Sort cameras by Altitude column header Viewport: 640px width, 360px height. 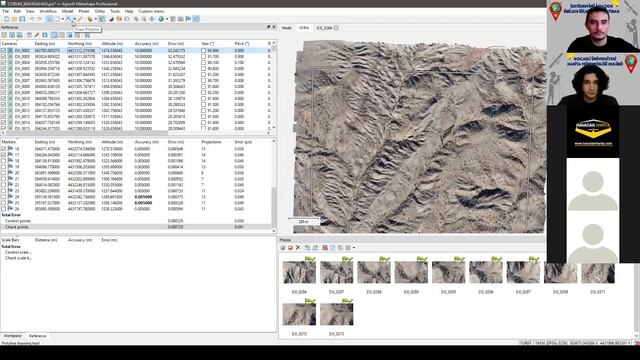[112, 43]
